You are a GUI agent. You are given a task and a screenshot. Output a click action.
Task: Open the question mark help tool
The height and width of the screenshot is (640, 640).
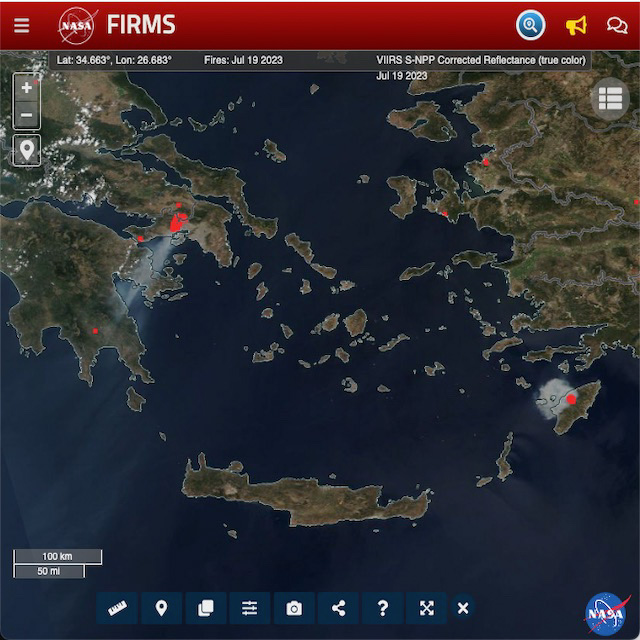382,608
